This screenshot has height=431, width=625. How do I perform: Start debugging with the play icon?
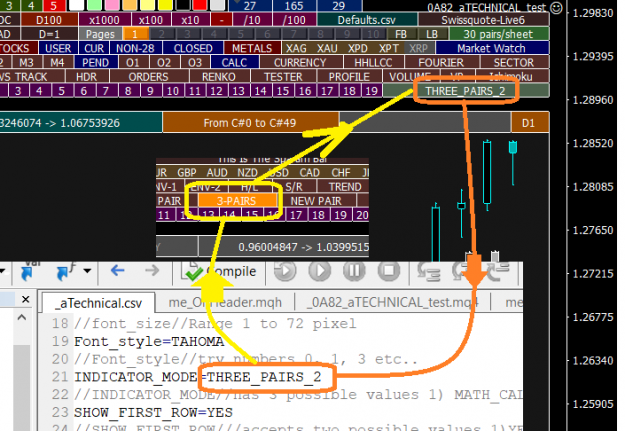pos(320,271)
